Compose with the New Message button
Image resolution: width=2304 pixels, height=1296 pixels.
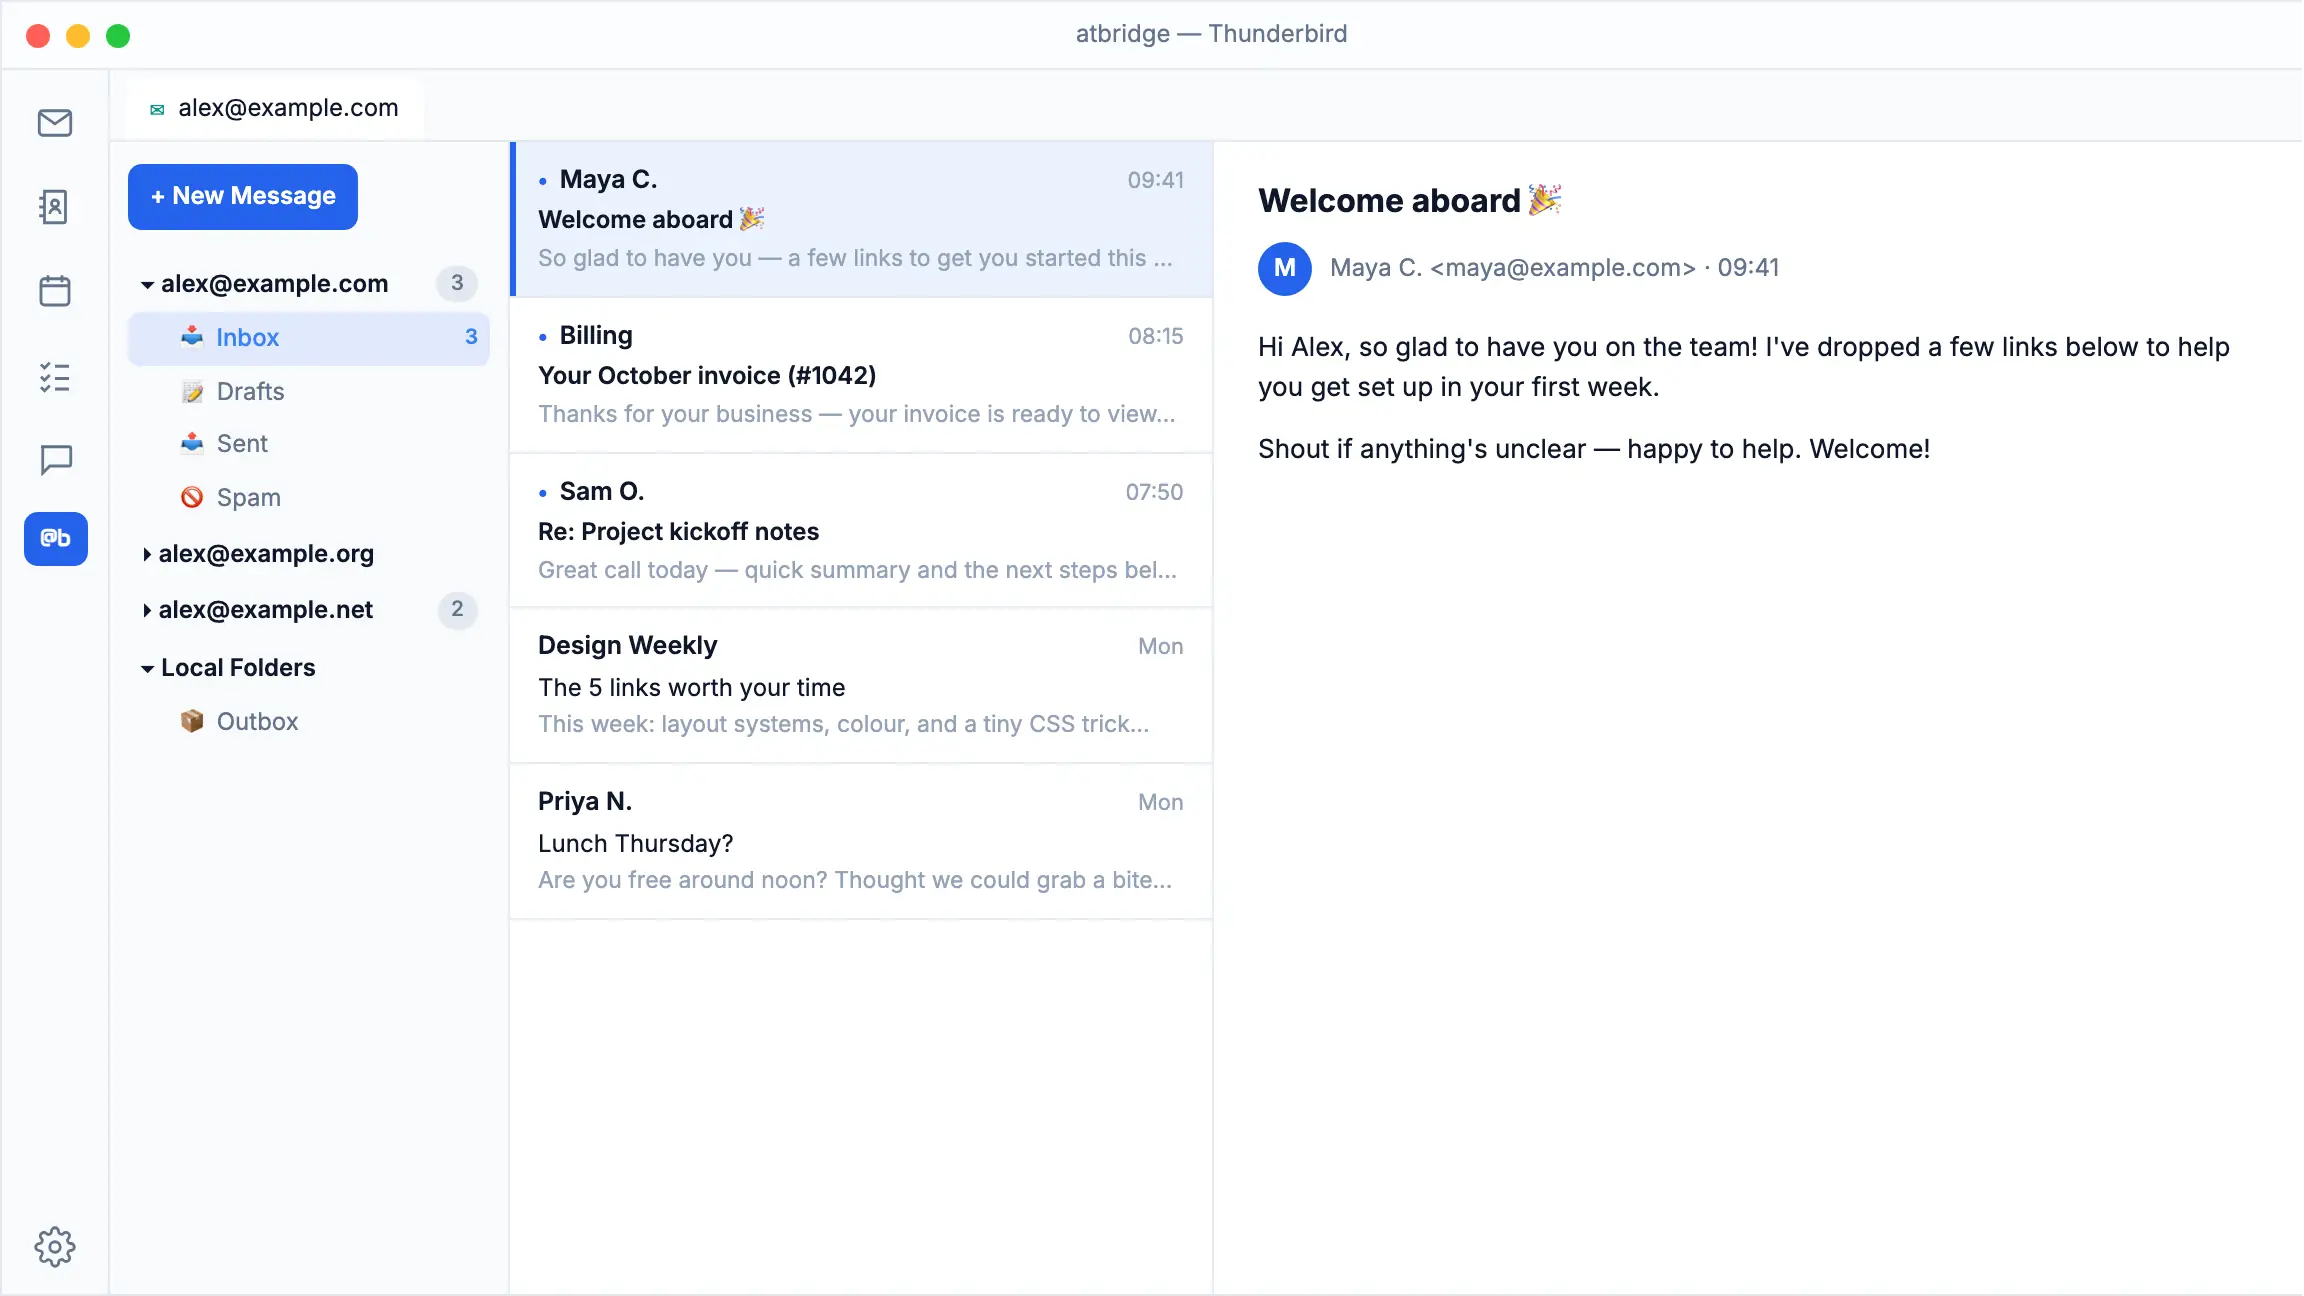[243, 197]
